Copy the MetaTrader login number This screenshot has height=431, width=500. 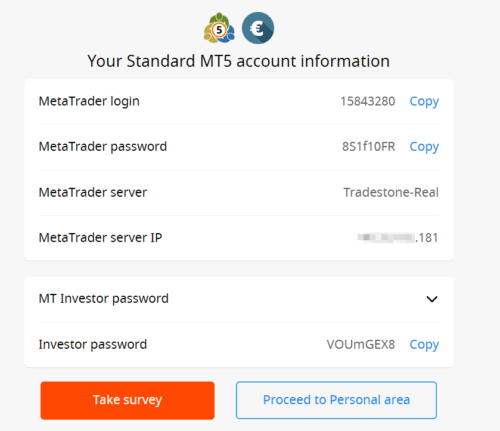[424, 101]
